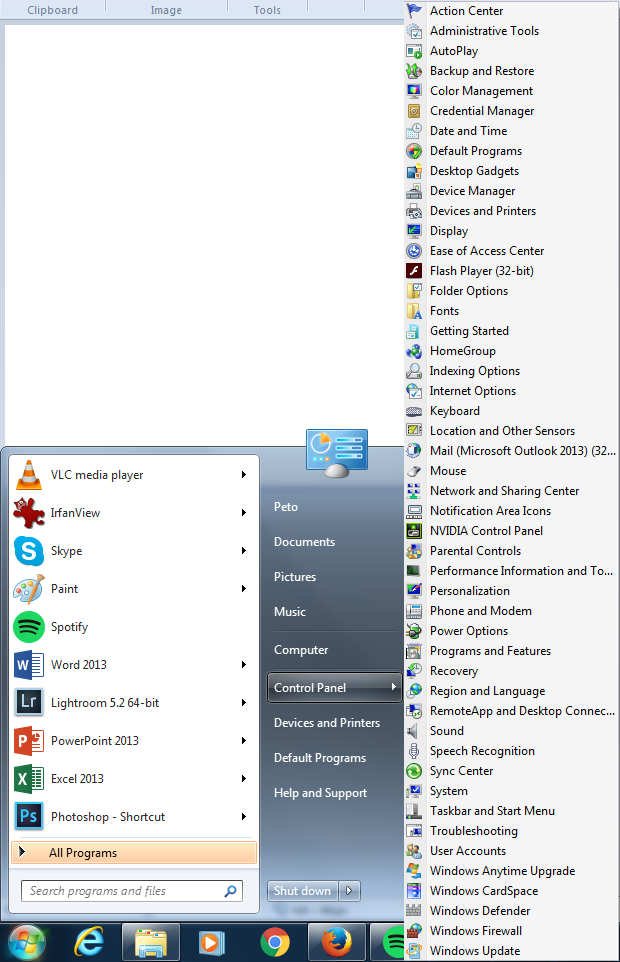Image resolution: width=620 pixels, height=962 pixels.
Task: Open the Skype icon in Start menu
Action: point(29,551)
